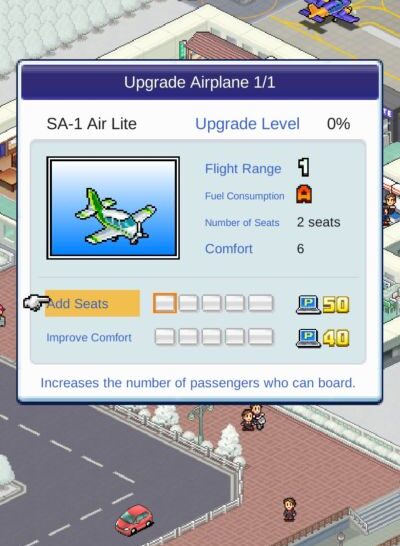This screenshot has width=400, height=546.
Task: Click the last Add Seats upgrade slot
Action: (x=260, y=303)
